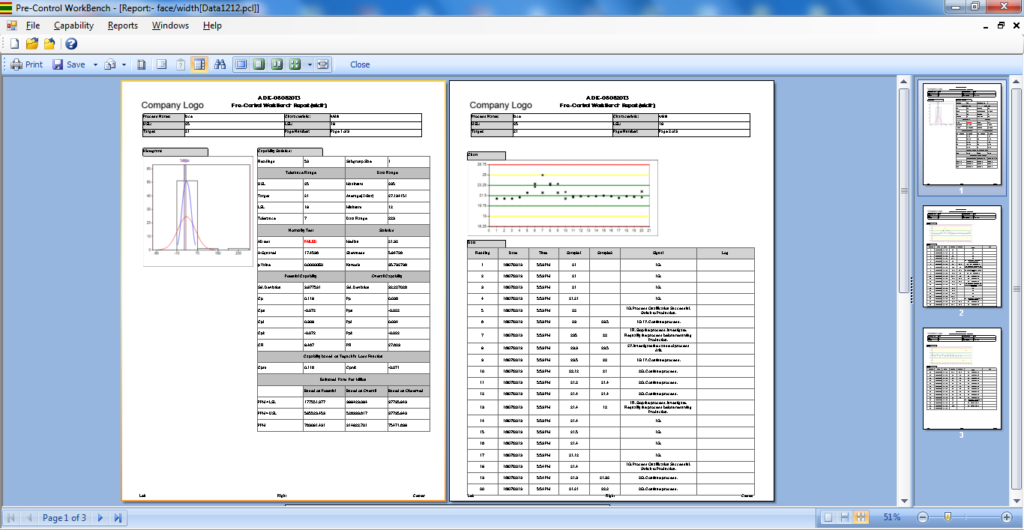Image resolution: width=1024 pixels, height=530 pixels.
Task: Click the folder icon with up arrow
Action: (x=50, y=44)
